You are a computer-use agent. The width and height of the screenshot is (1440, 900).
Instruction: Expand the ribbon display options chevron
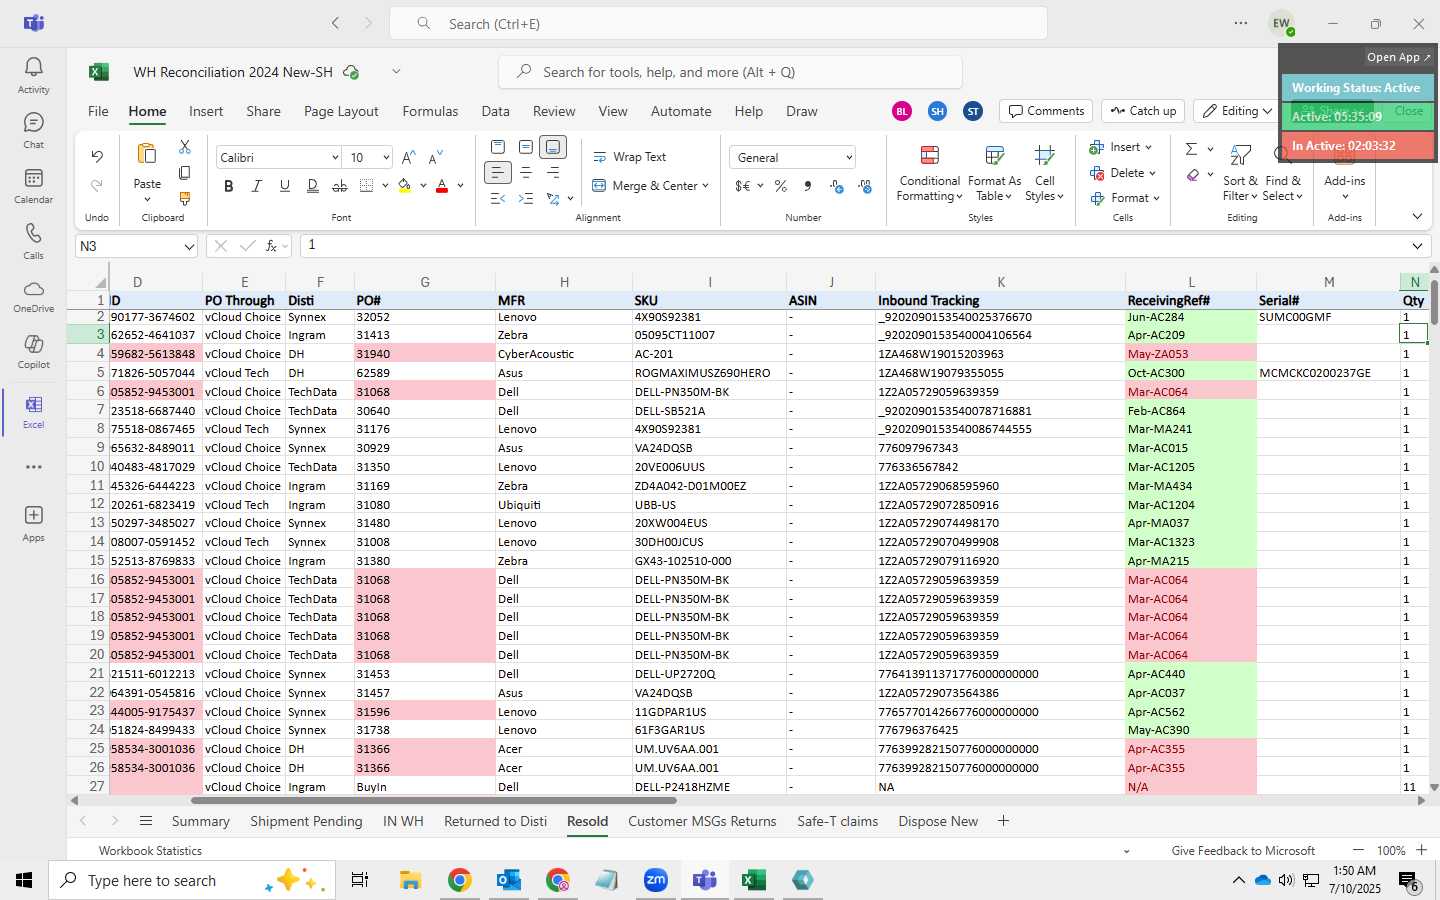pos(1417,216)
